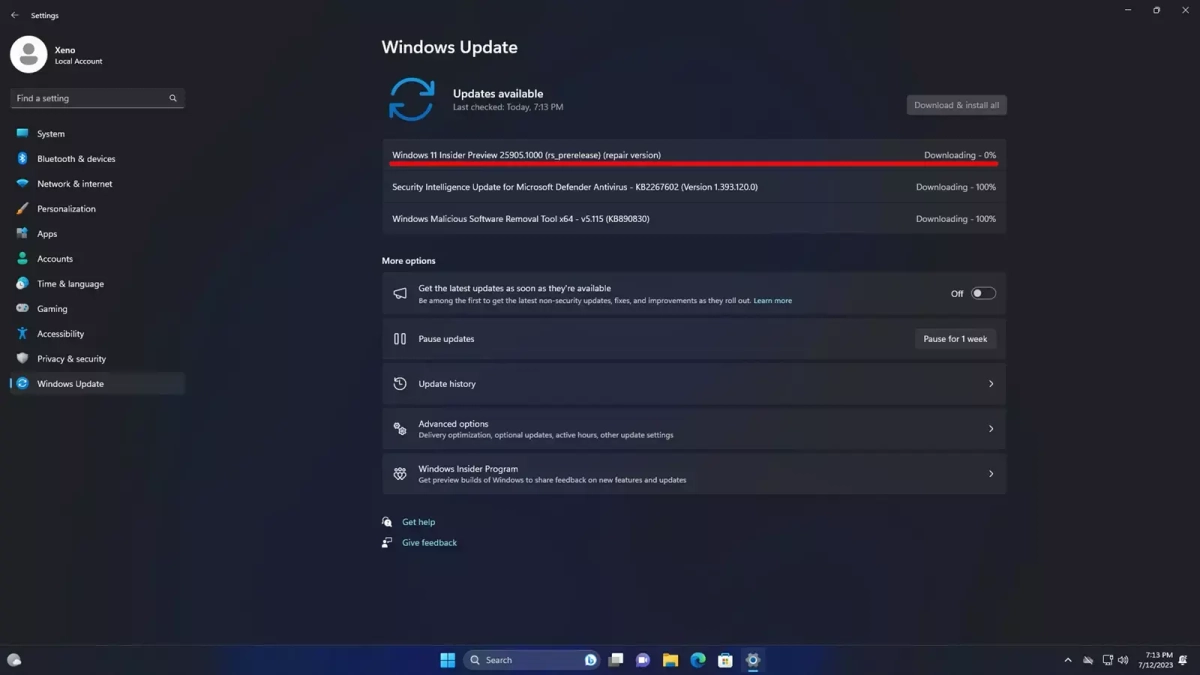Open the Give feedback link
Screen dimensions: 1200x675
pos(429,543)
